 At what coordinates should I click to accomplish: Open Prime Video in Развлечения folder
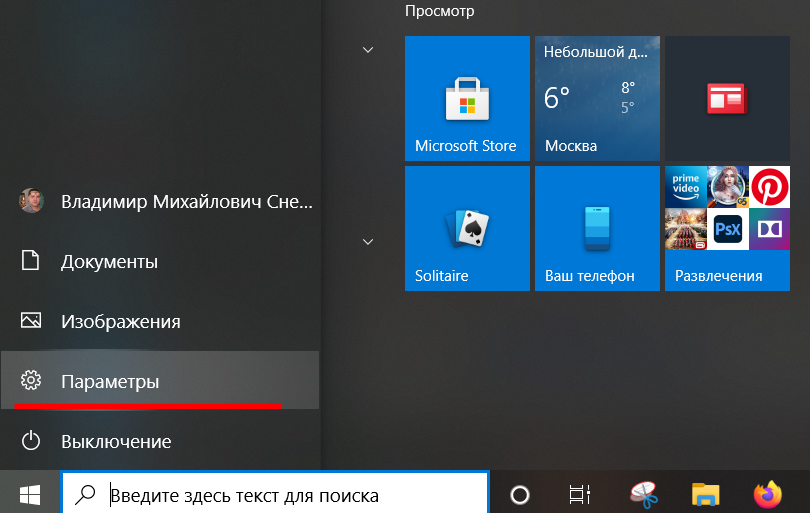coord(686,186)
